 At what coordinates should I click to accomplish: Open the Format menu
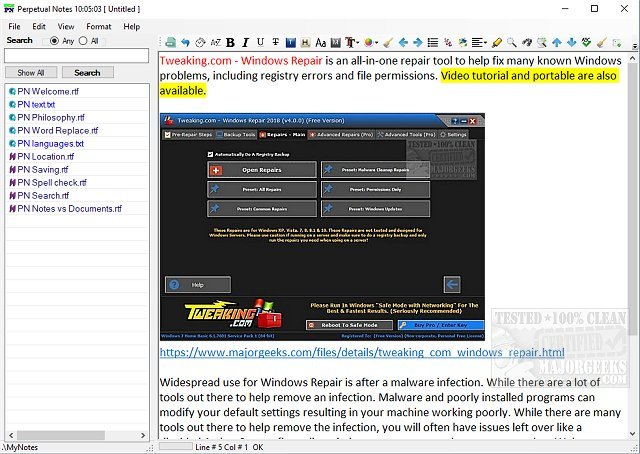coord(99,27)
